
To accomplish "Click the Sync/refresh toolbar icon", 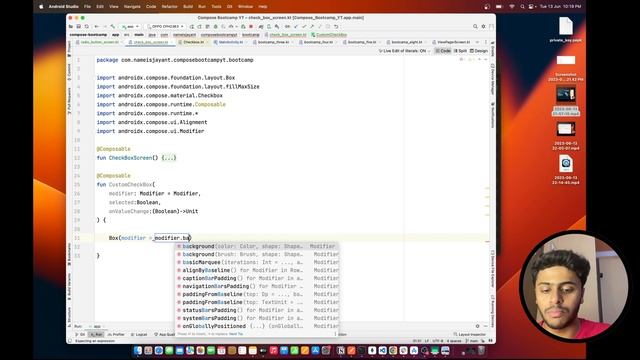I will pos(87,27).
